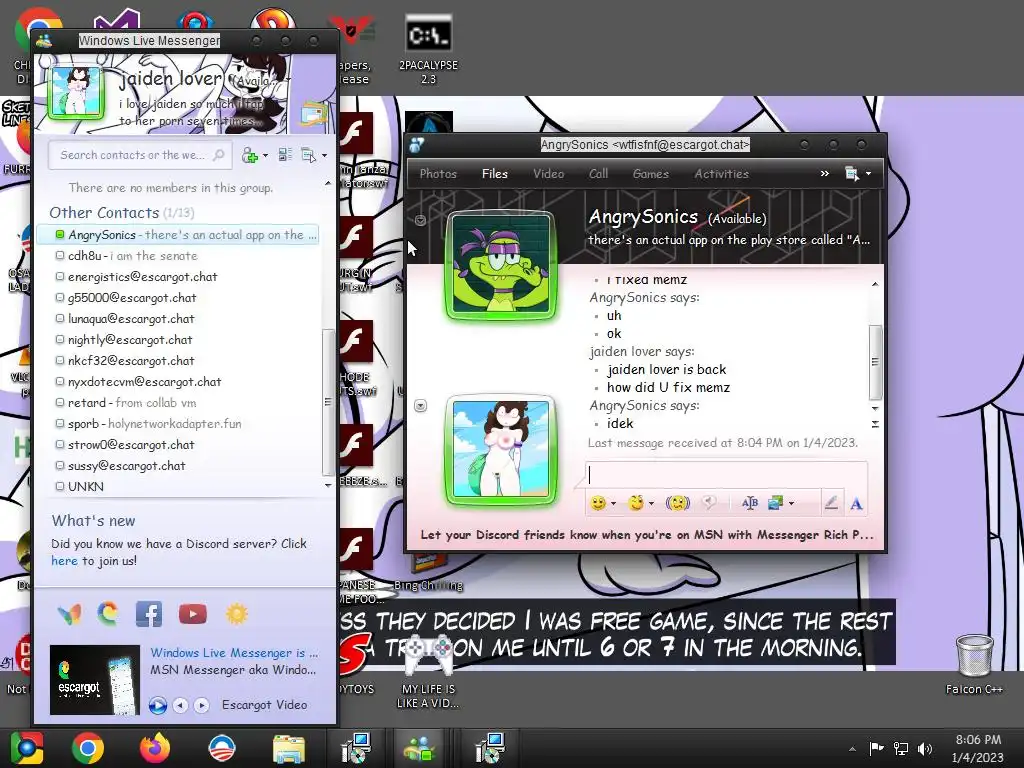1024x768 pixels.
Task: Click the chat message input box
Action: [x=726, y=475]
